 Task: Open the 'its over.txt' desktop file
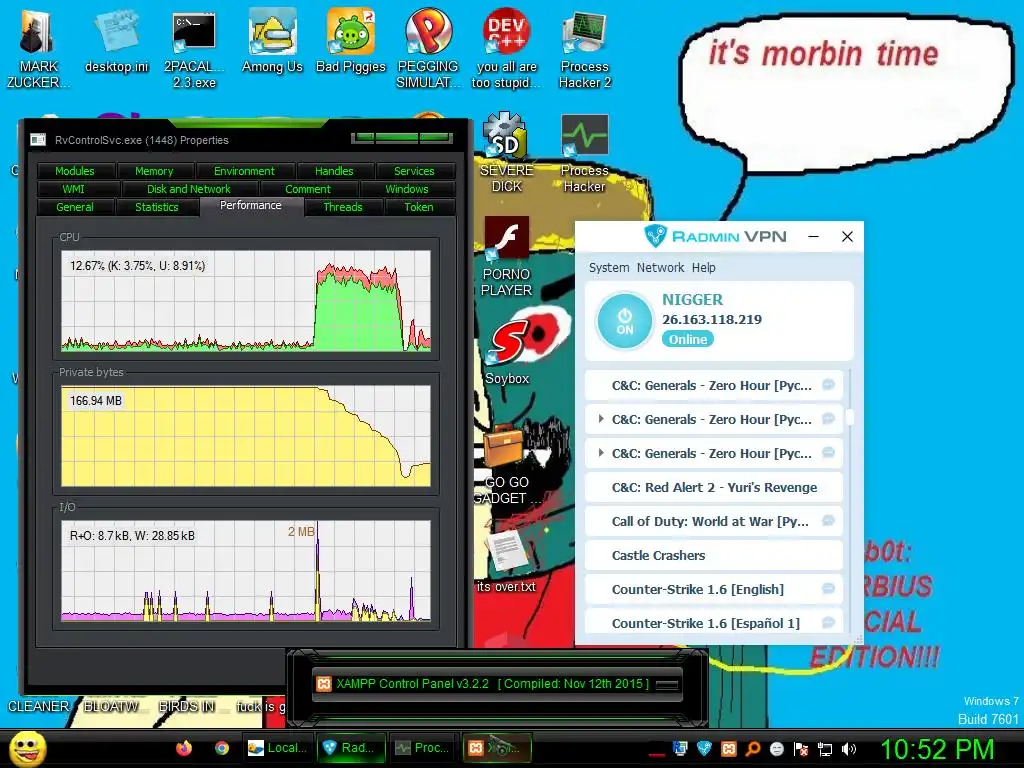(506, 560)
